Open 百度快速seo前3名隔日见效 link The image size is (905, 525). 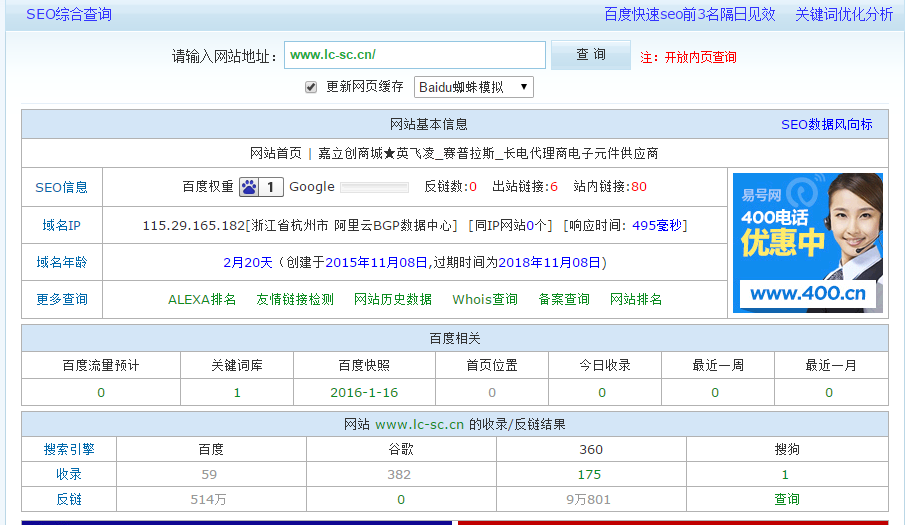689,14
